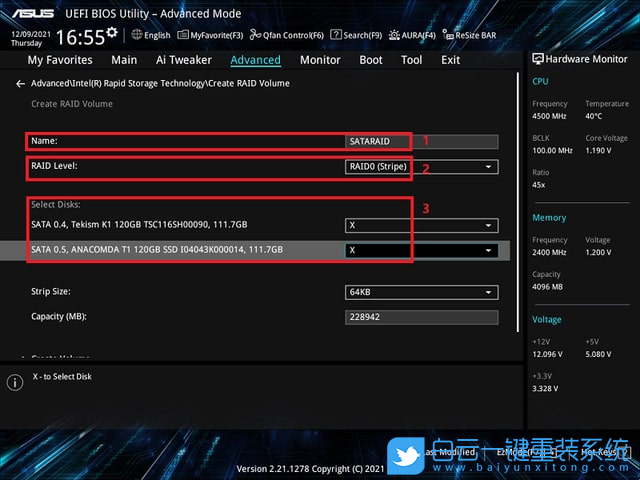This screenshot has width=640, height=480.
Task: Expand the RAID Level dropdown
Action: pyautogui.click(x=422, y=167)
